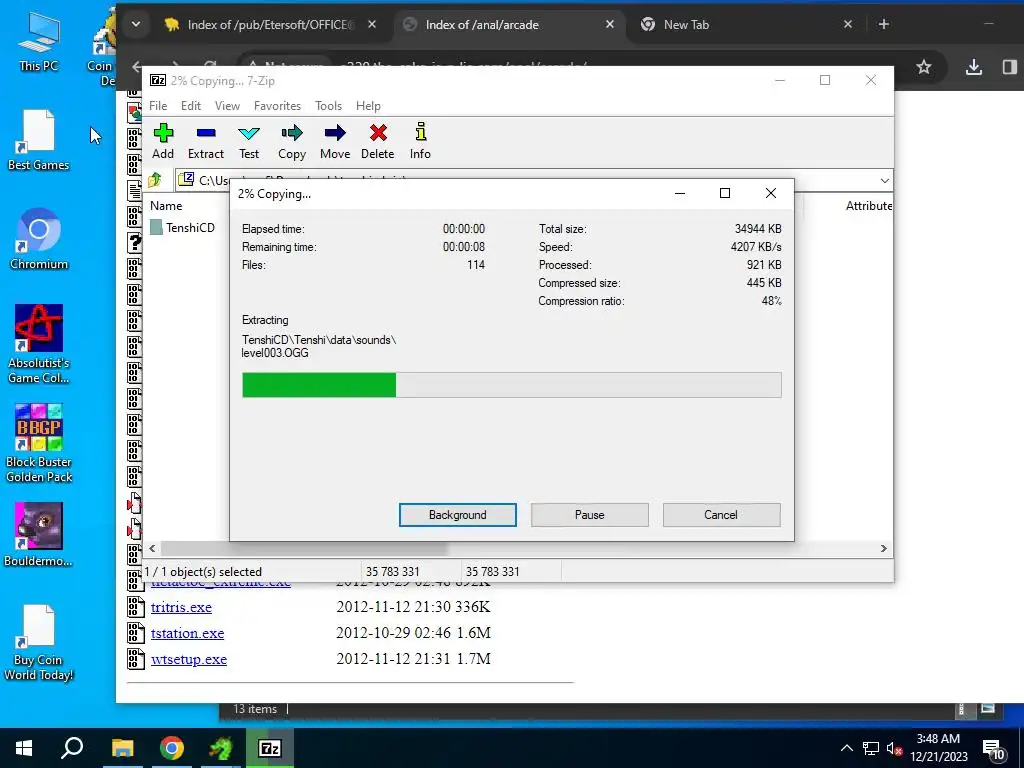The image size is (1024, 768).
Task: Click the muted volume tray icon
Action: point(894,748)
